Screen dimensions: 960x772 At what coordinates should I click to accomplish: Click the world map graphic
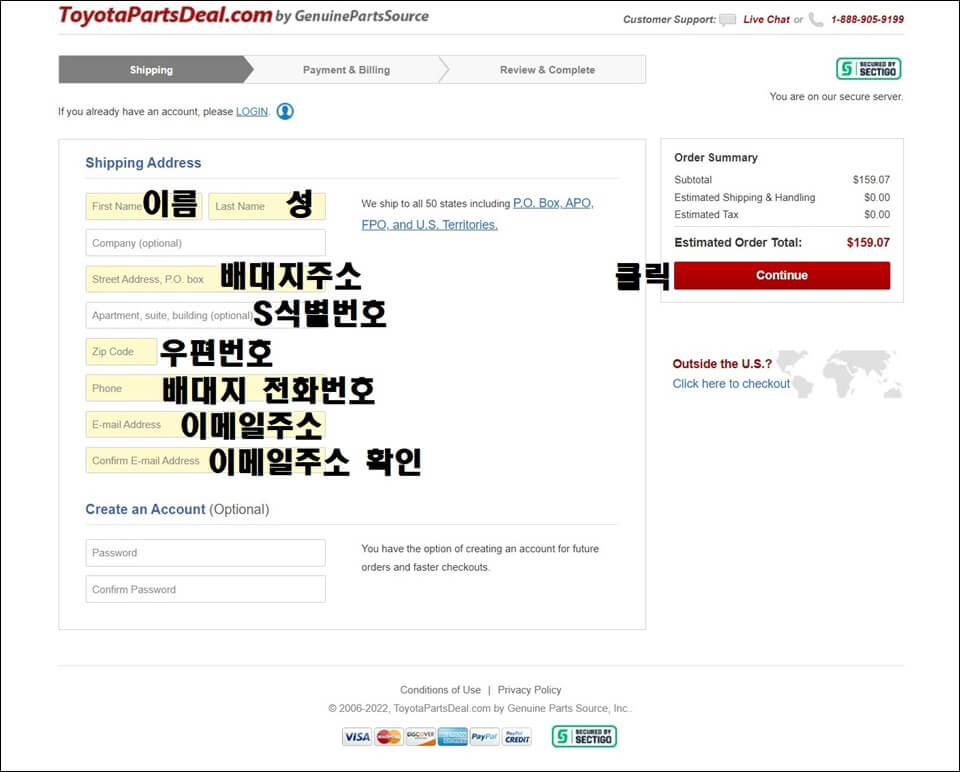pos(840,373)
